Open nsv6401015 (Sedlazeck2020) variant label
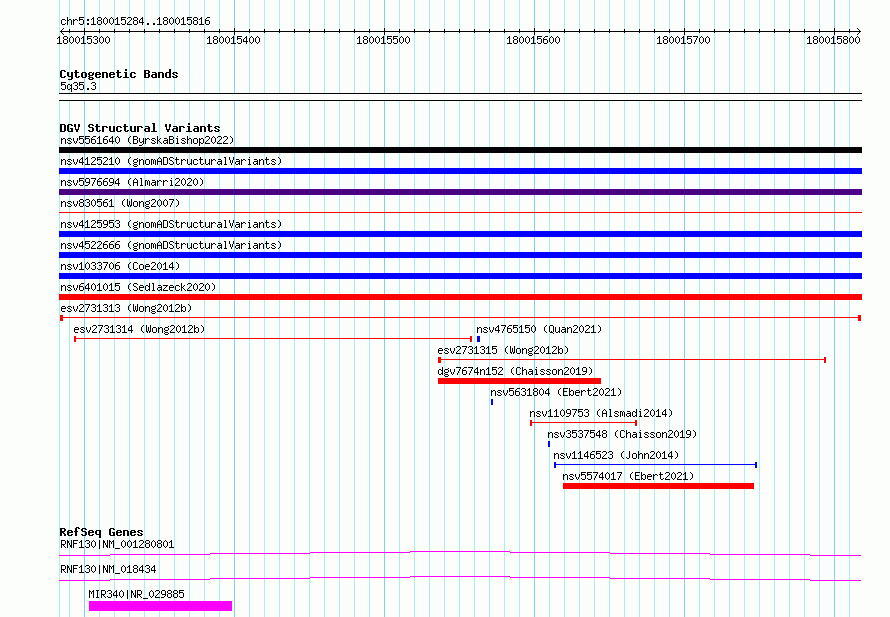The height and width of the screenshot is (617, 890). (x=138, y=287)
